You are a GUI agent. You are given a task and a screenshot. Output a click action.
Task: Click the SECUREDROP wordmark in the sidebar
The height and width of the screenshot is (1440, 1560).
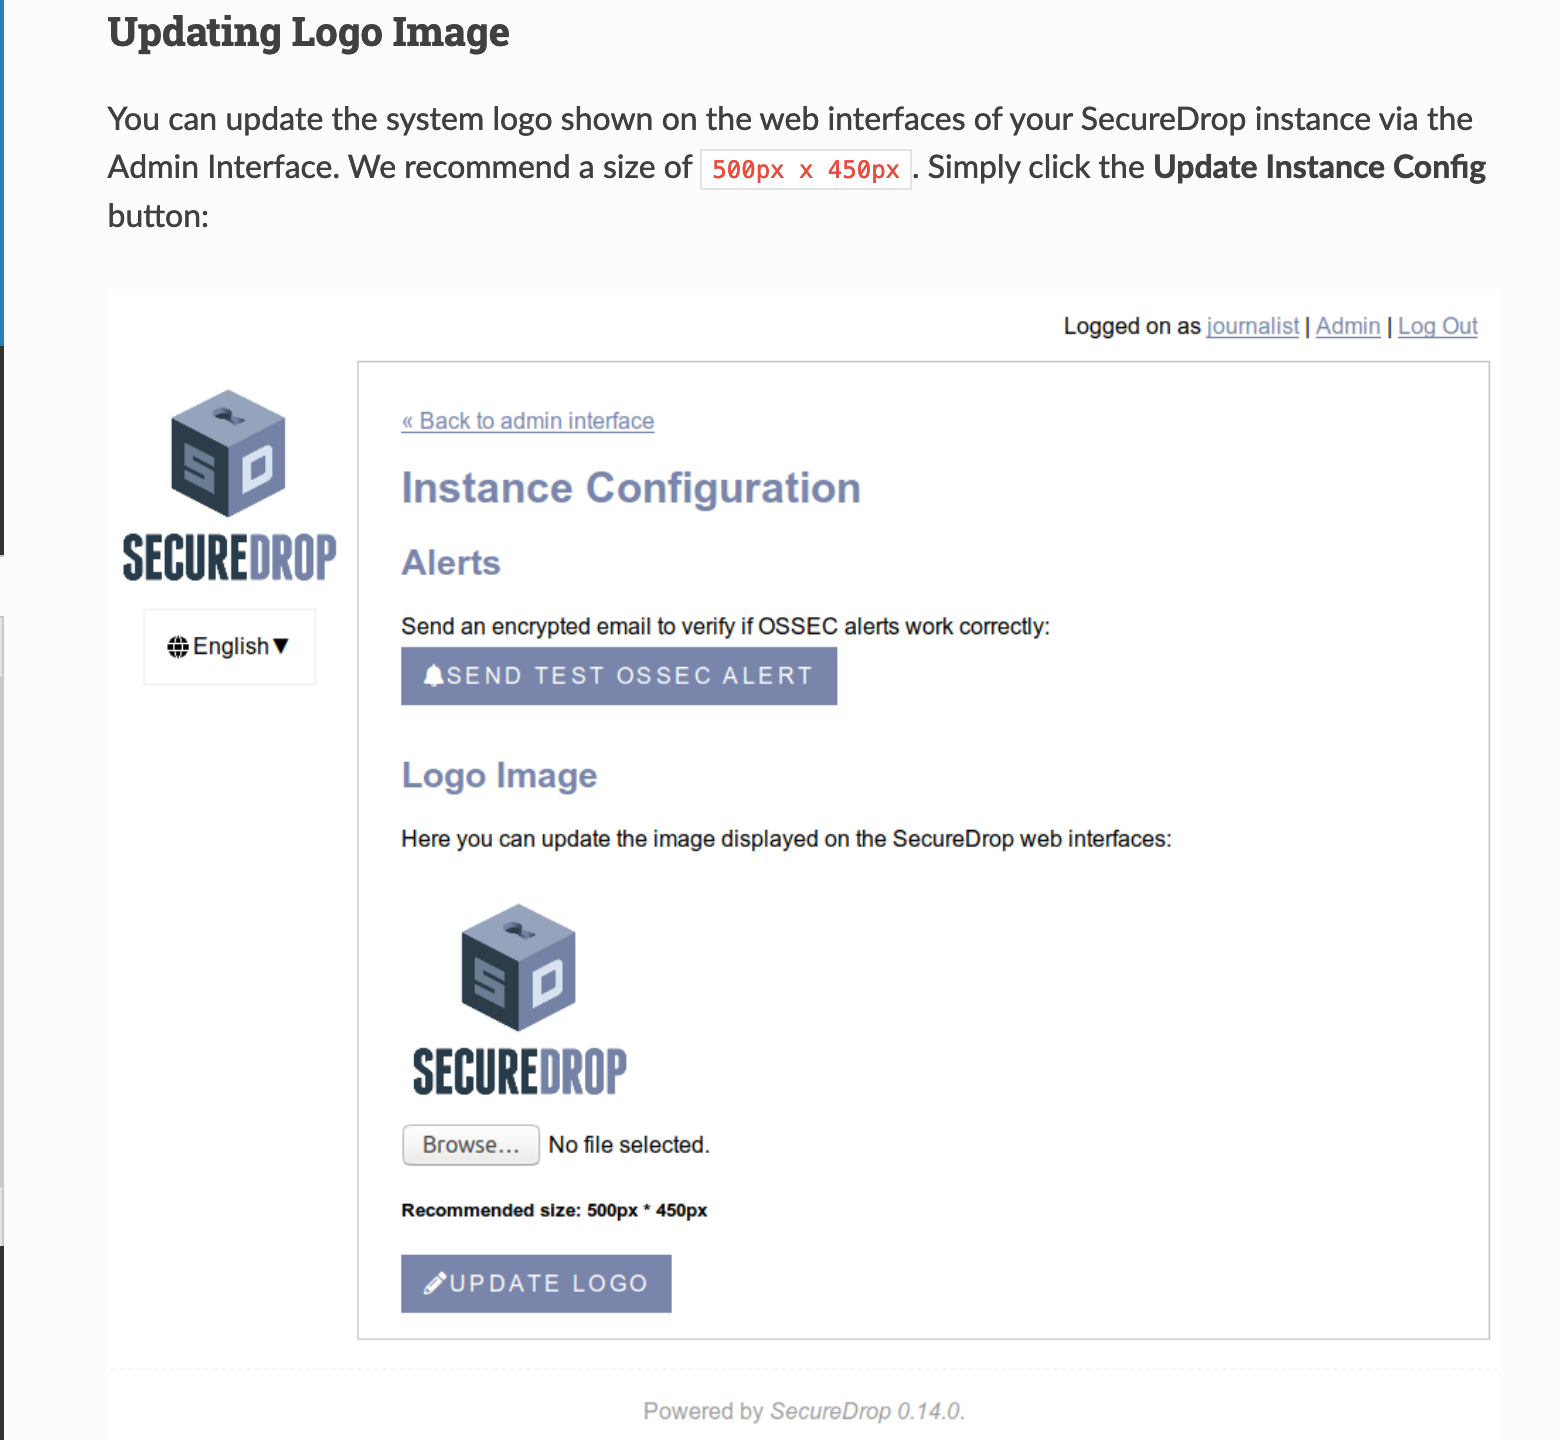click(229, 558)
